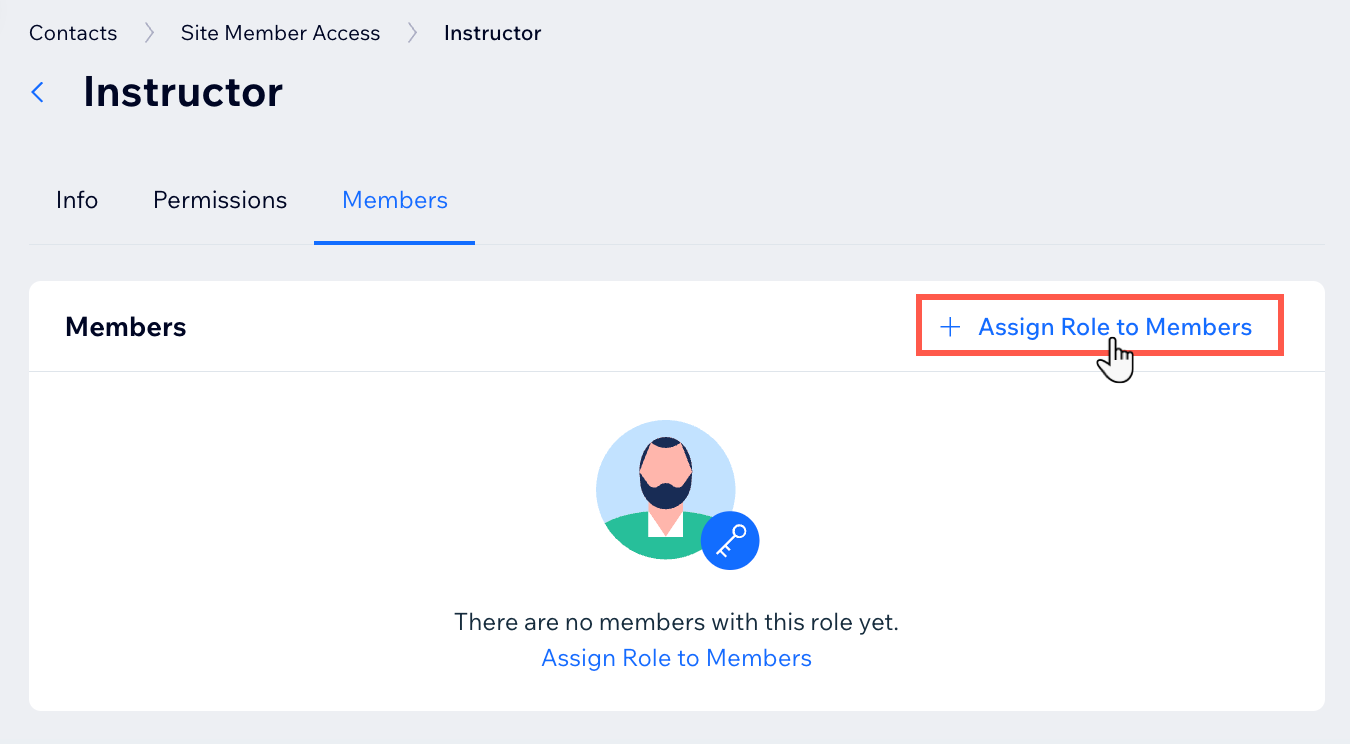Open the Permissions tab
The image size is (1350, 744).
[220, 200]
